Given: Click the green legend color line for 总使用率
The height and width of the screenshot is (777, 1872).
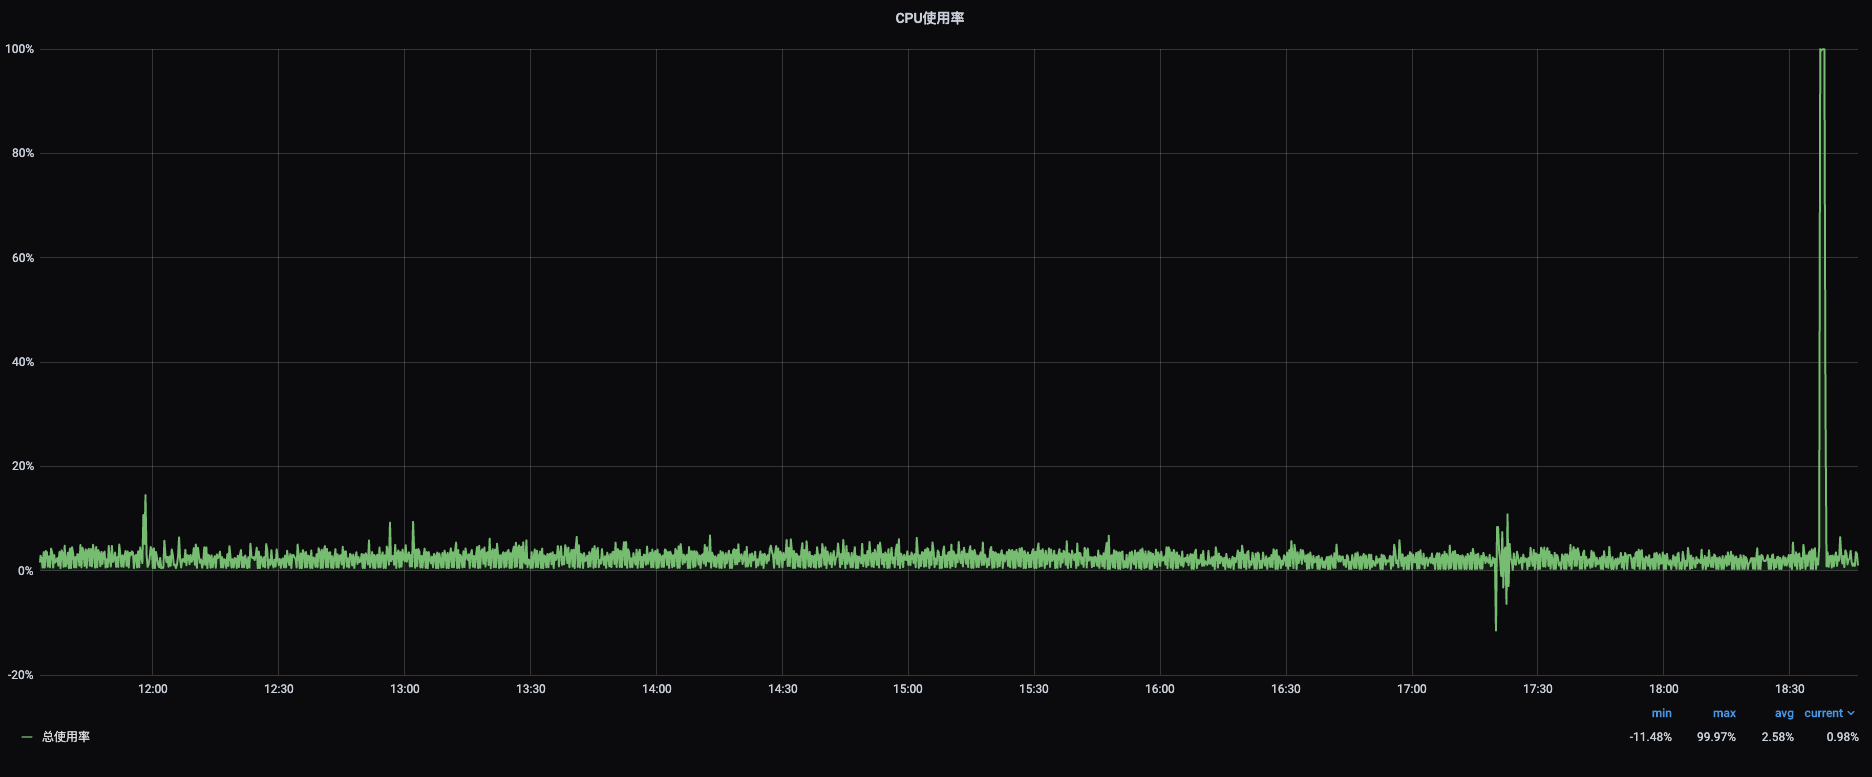Looking at the screenshot, I should point(27,737).
